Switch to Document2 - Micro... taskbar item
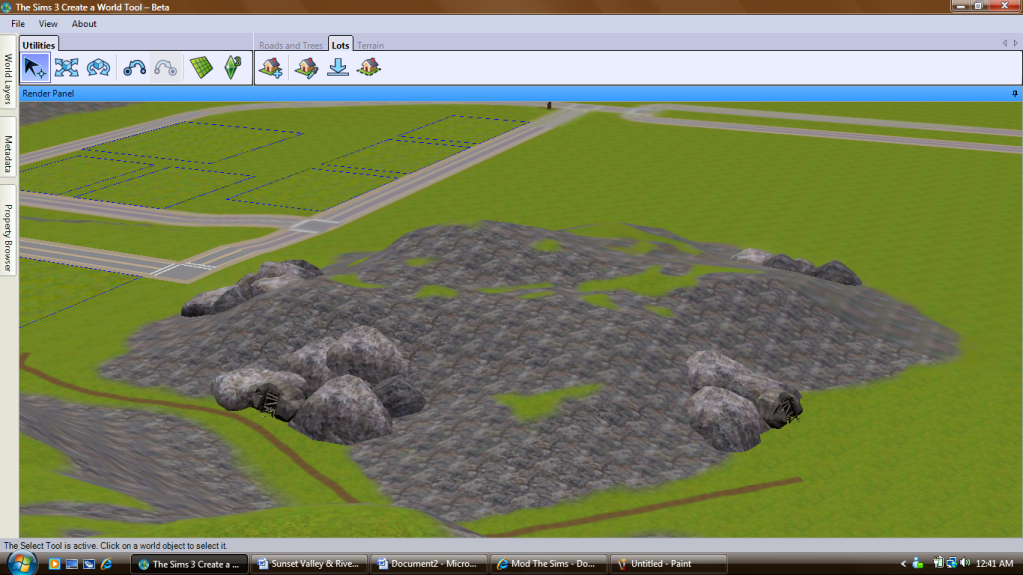The height and width of the screenshot is (575, 1023). click(428, 564)
